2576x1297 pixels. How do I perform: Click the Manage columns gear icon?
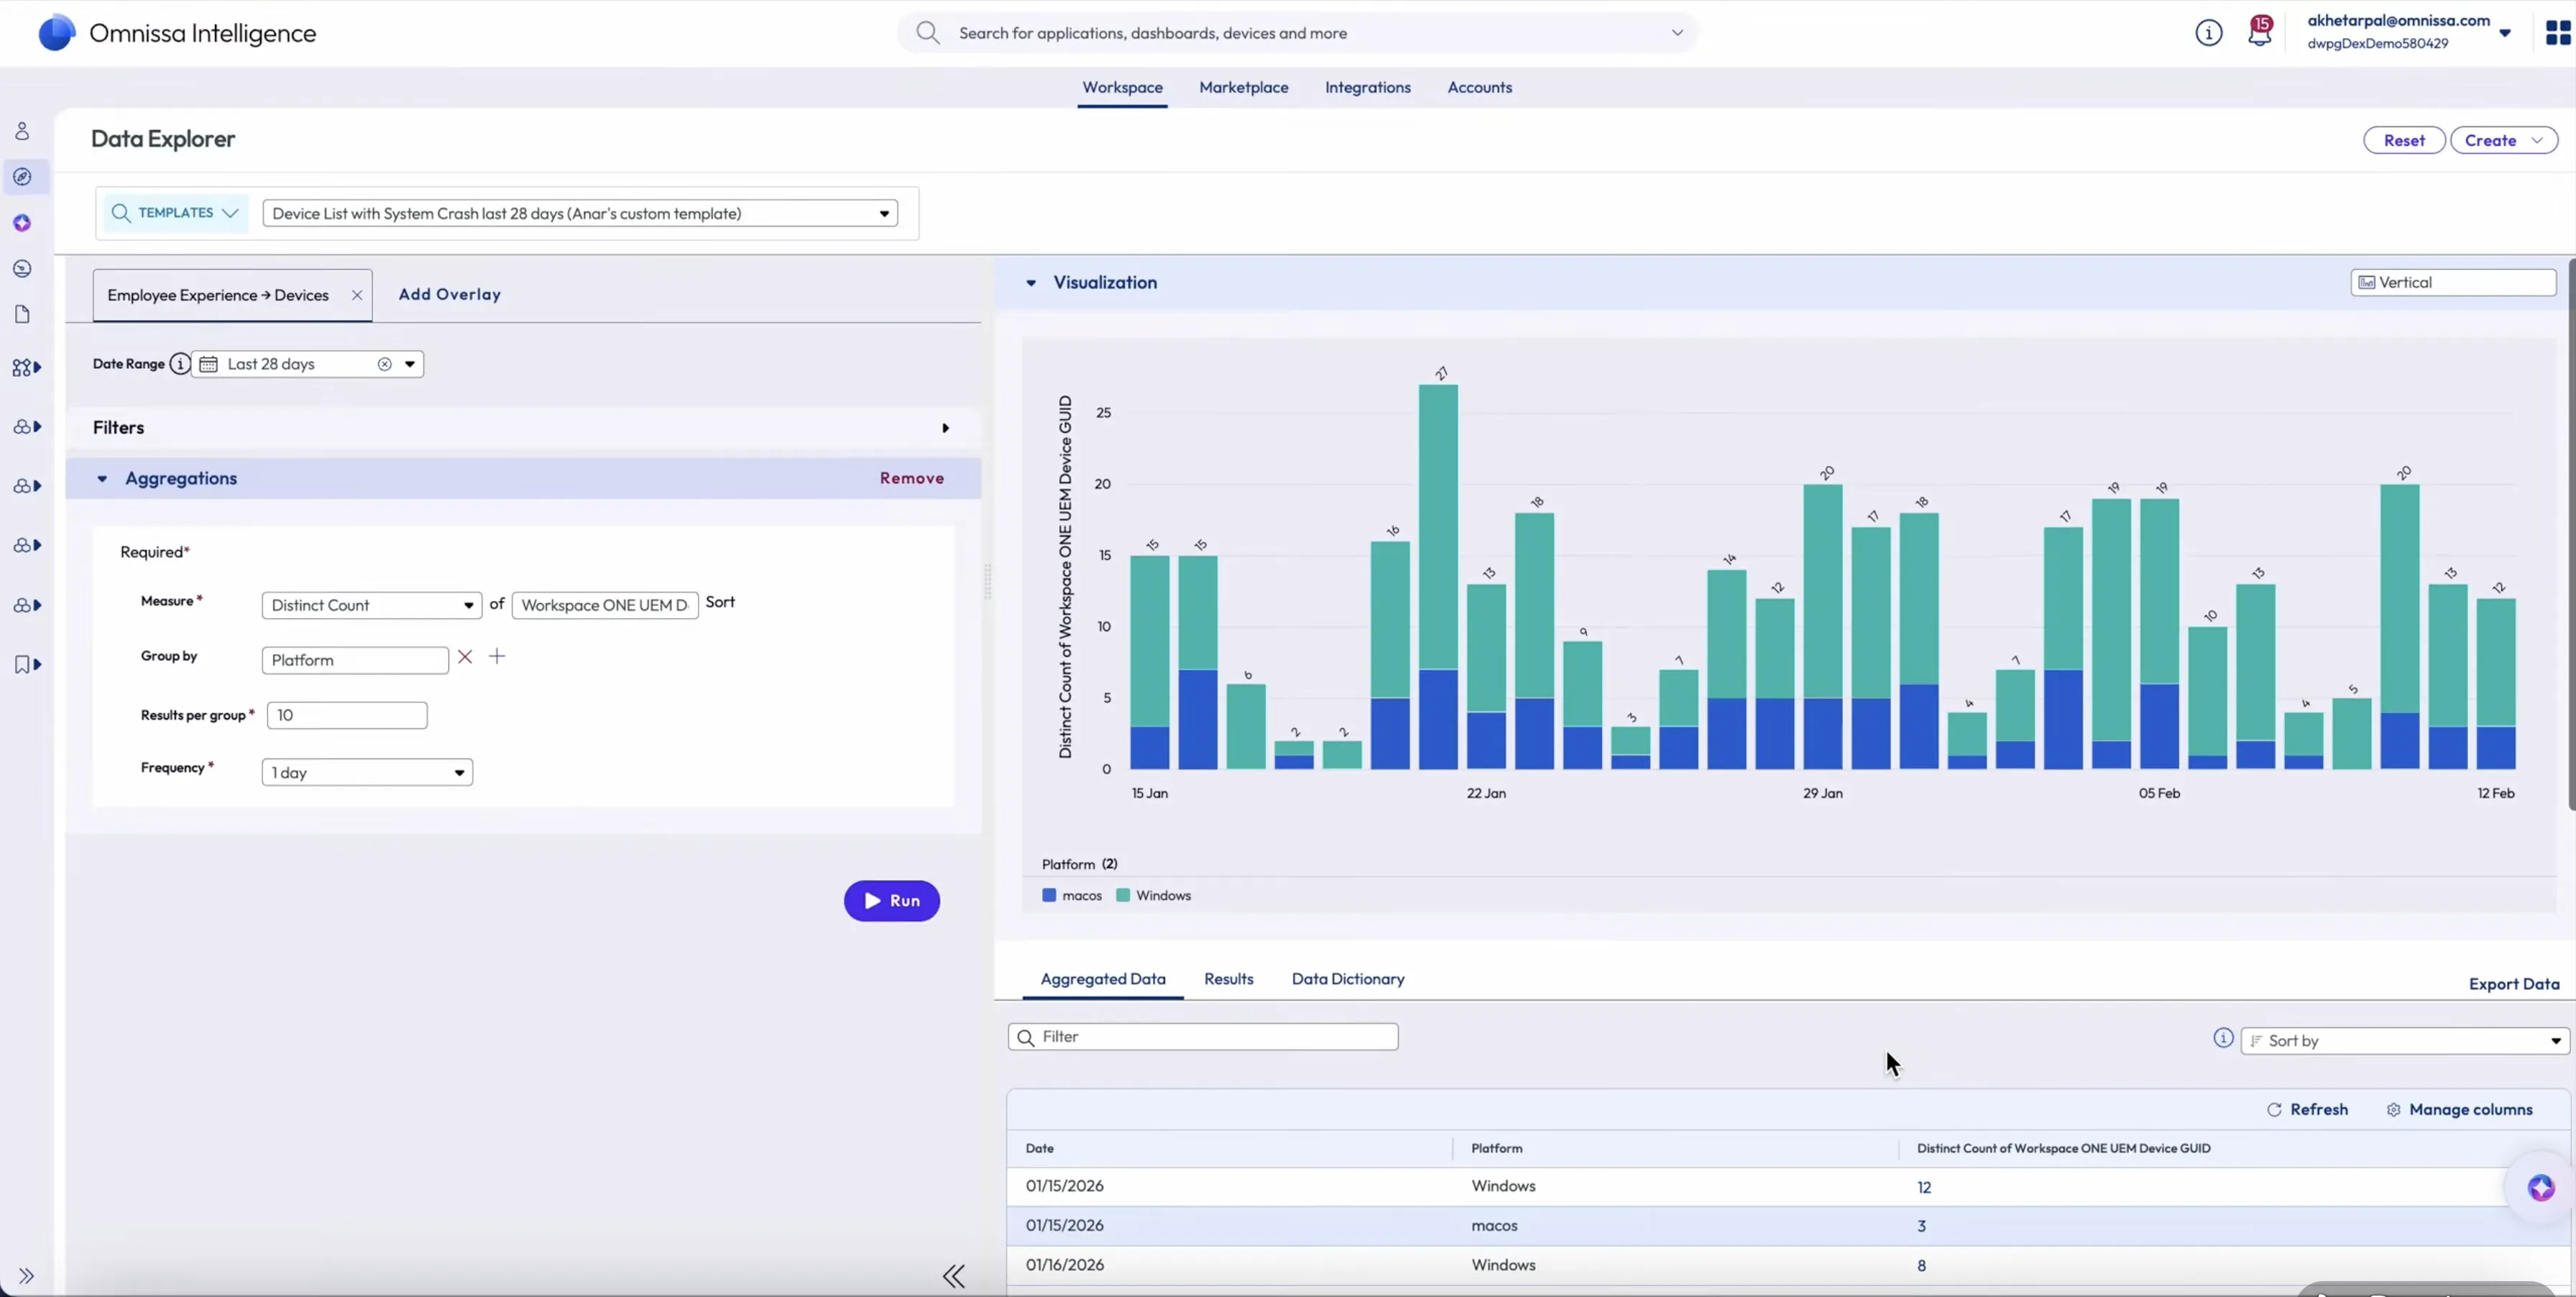pos(2393,1110)
